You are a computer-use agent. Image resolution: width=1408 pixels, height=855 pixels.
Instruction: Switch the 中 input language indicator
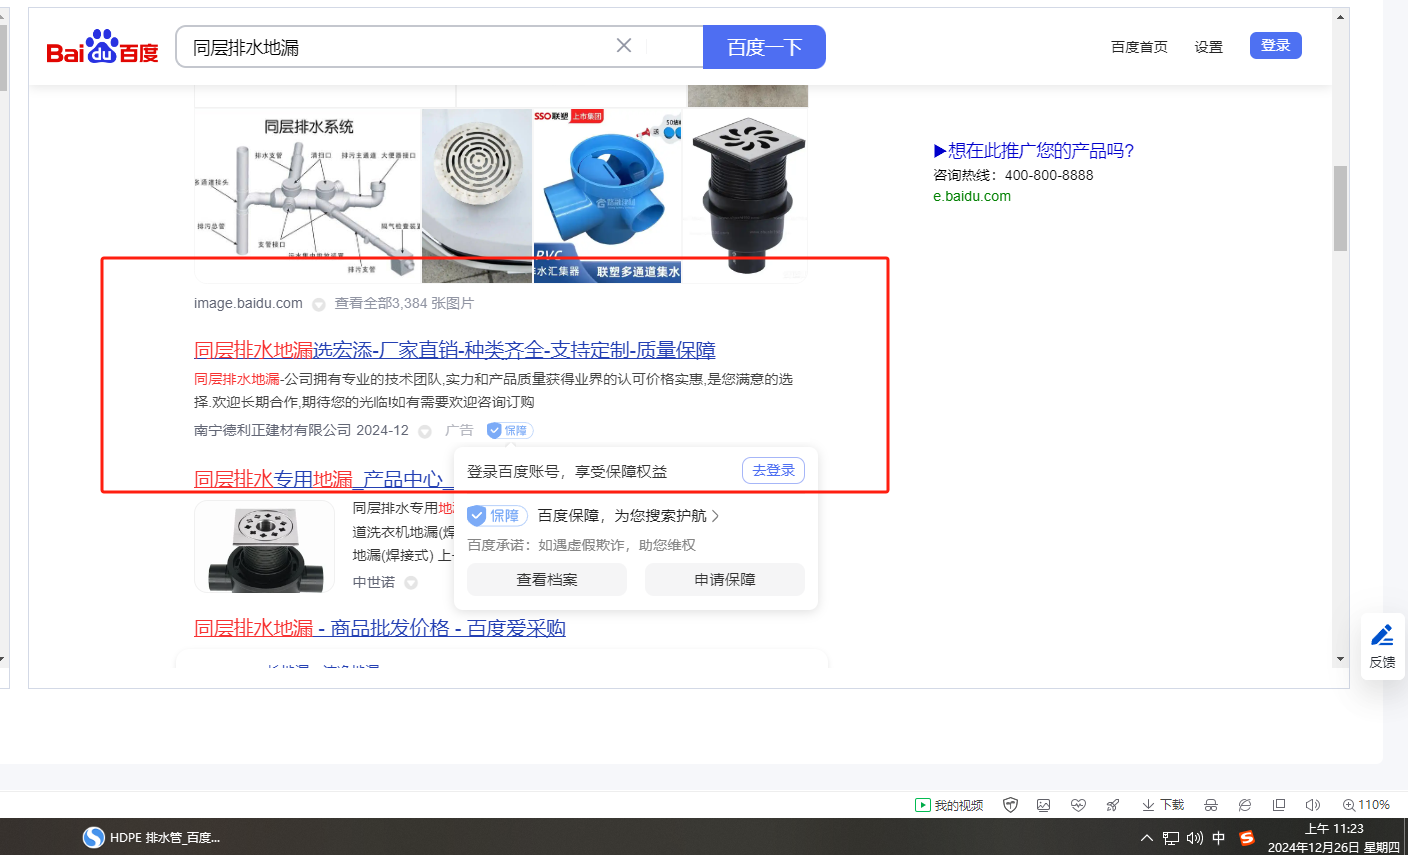click(x=1219, y=838)
